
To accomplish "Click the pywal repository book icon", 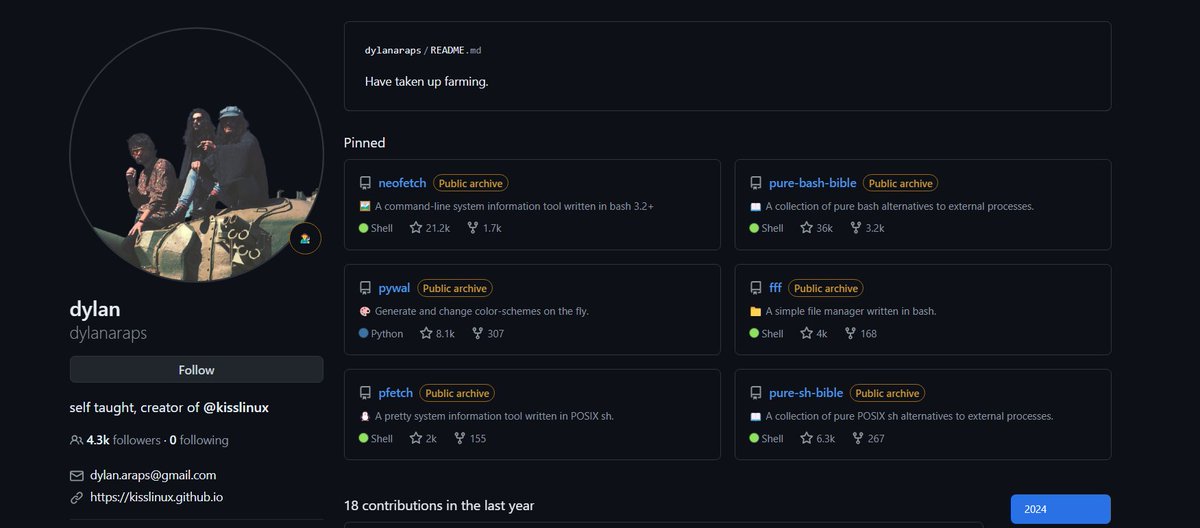I will pos(365,288).
